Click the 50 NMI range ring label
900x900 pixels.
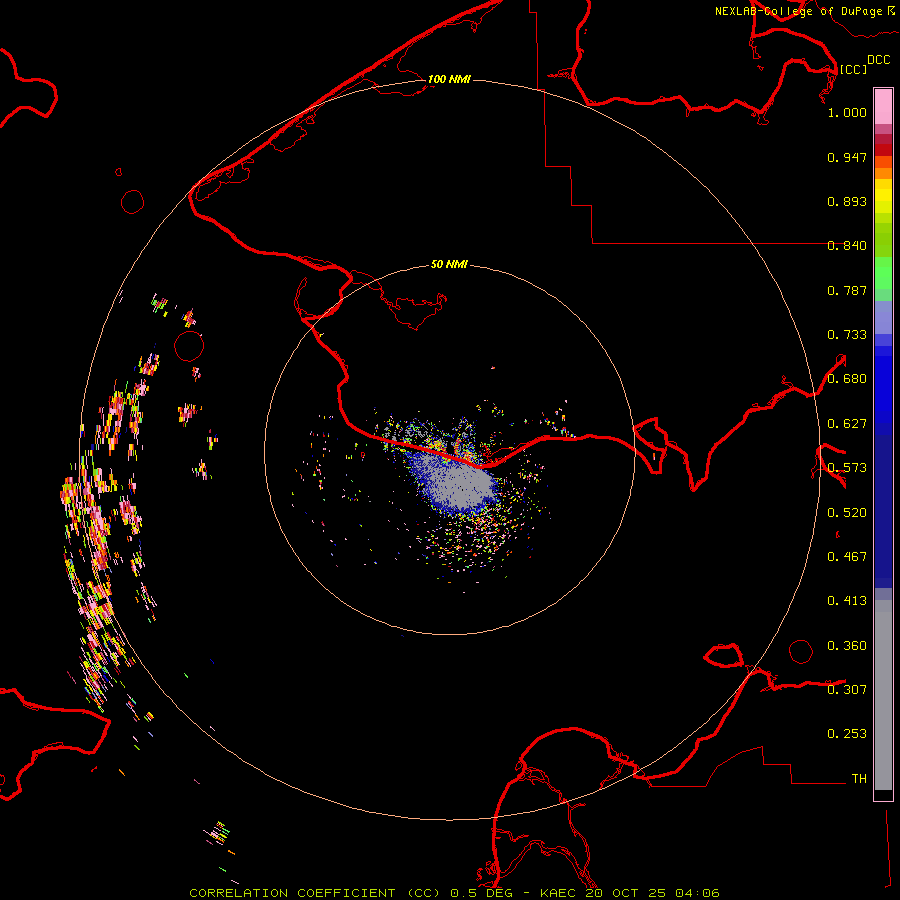tap(449, 264)
